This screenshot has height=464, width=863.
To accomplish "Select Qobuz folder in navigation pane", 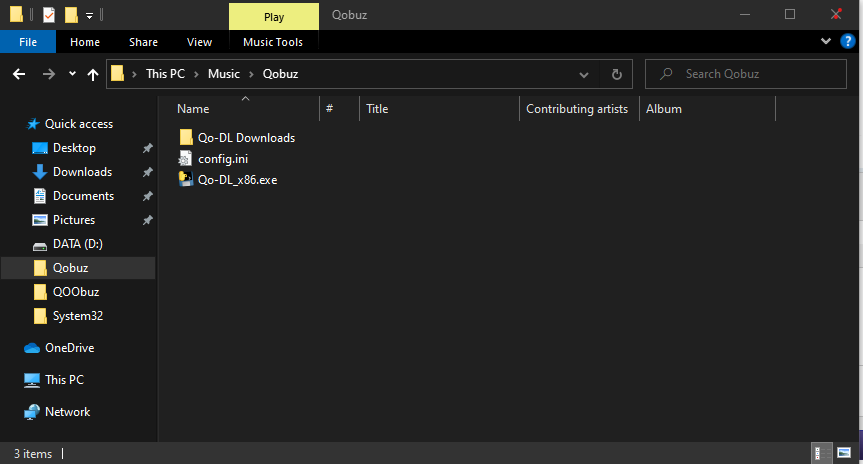I will 78,268.
